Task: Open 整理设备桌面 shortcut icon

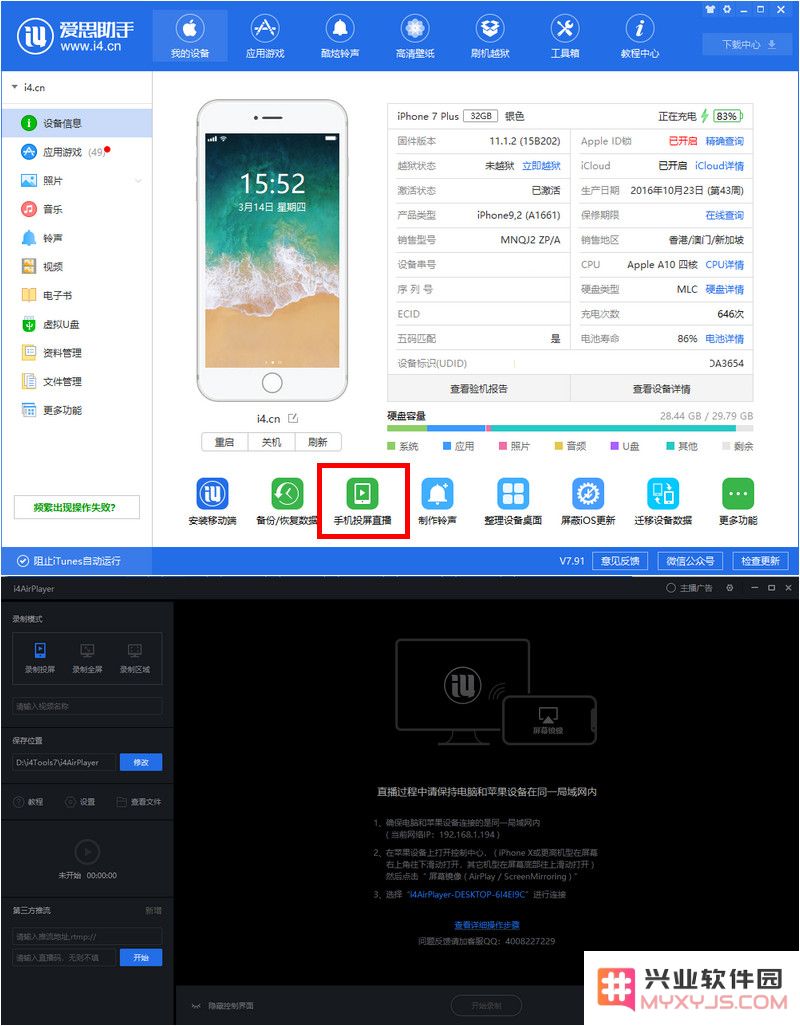Action: point(513,494)
